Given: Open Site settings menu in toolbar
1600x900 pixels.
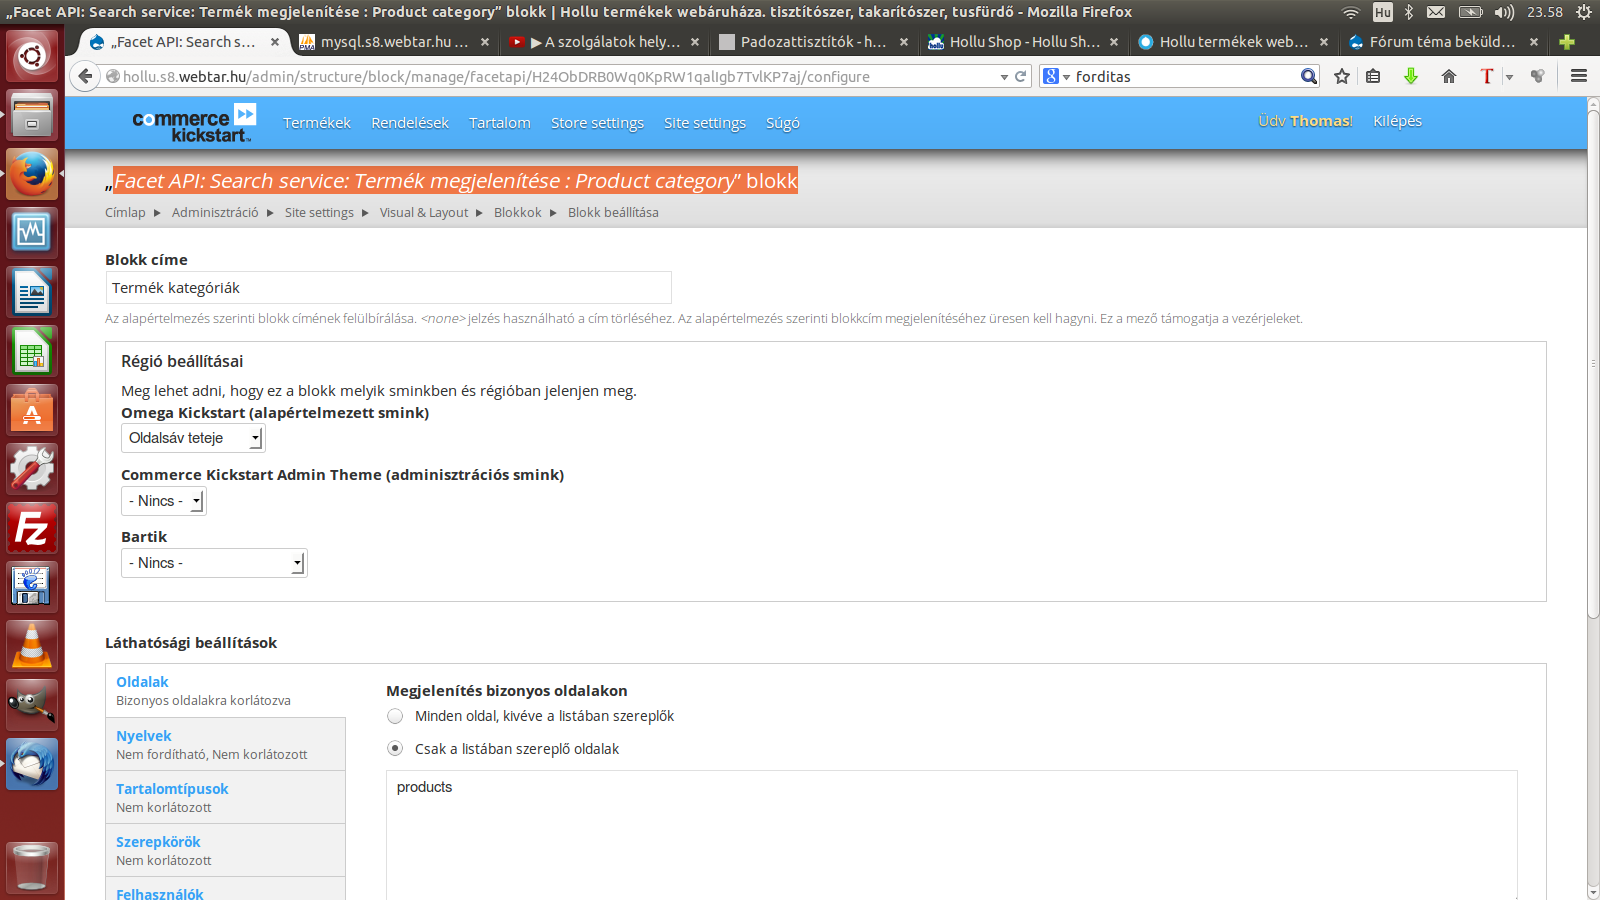Looking at the screenshot, I should pos(705,123).
